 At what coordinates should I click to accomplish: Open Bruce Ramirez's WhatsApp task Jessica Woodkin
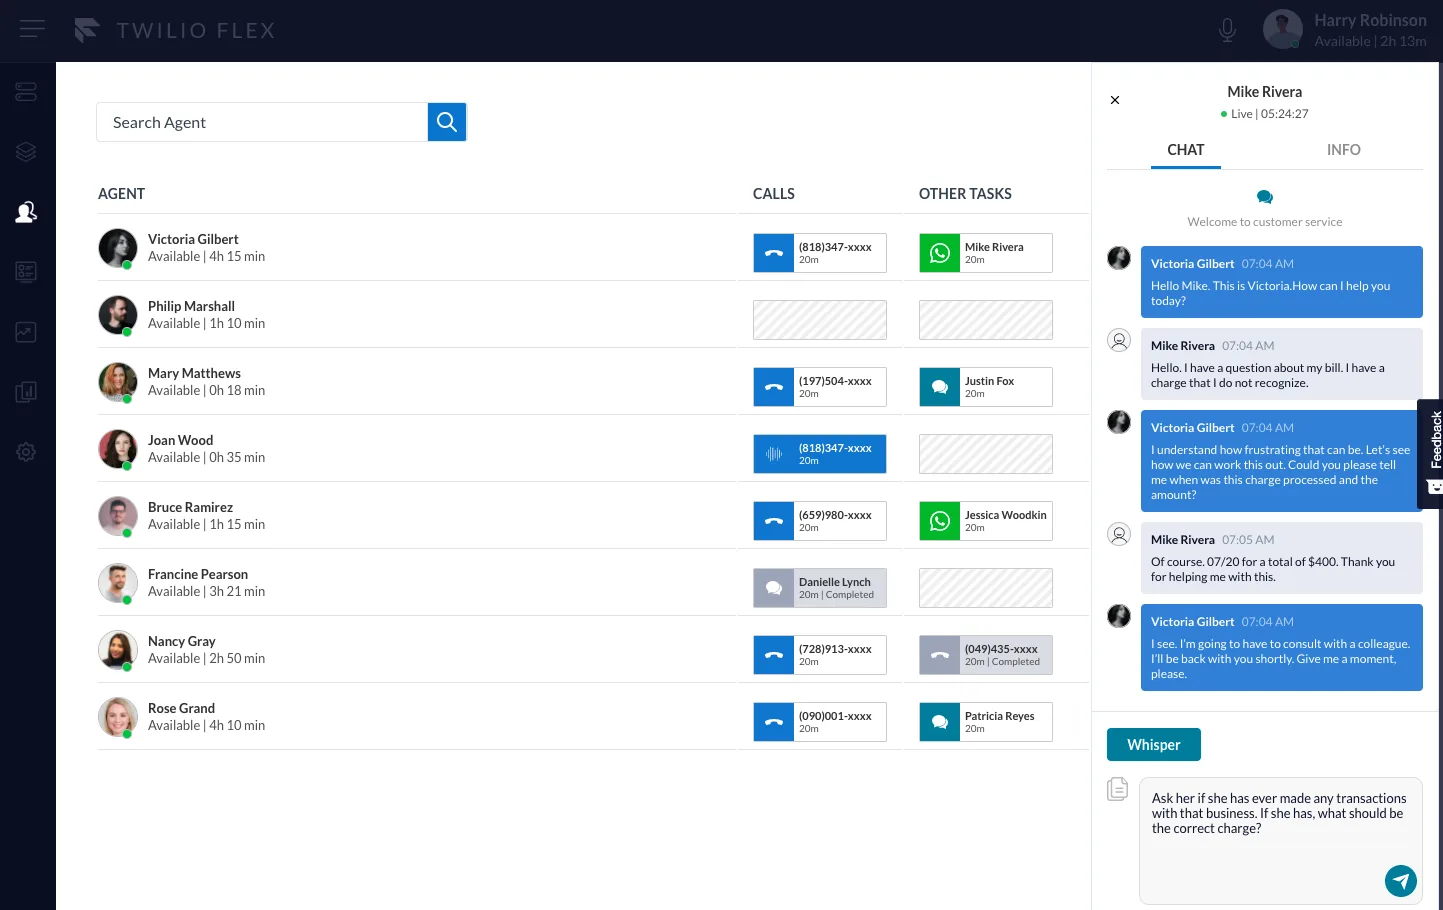986,521
